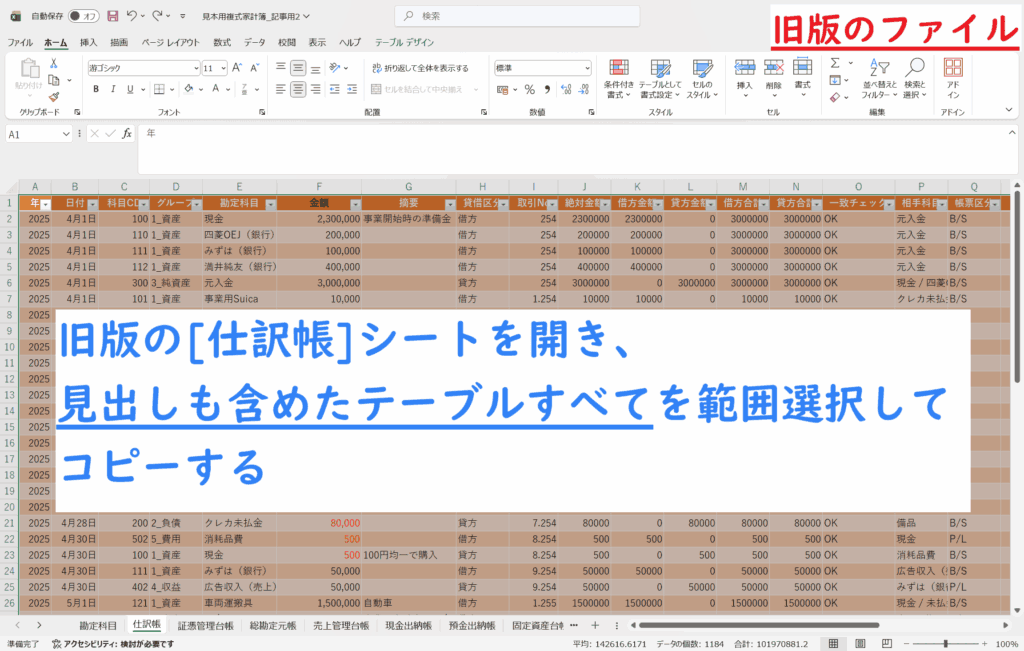Image resolution: width=1024 pixels, height=651 pixels.
Task: Click the Save floppy disk icon
Action: 112,16
